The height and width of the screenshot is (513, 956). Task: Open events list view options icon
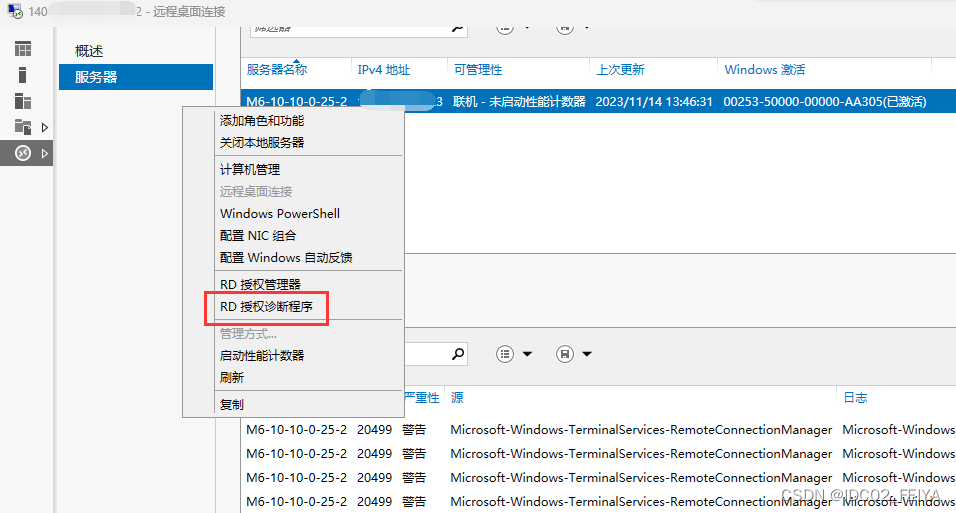point(505,354)
